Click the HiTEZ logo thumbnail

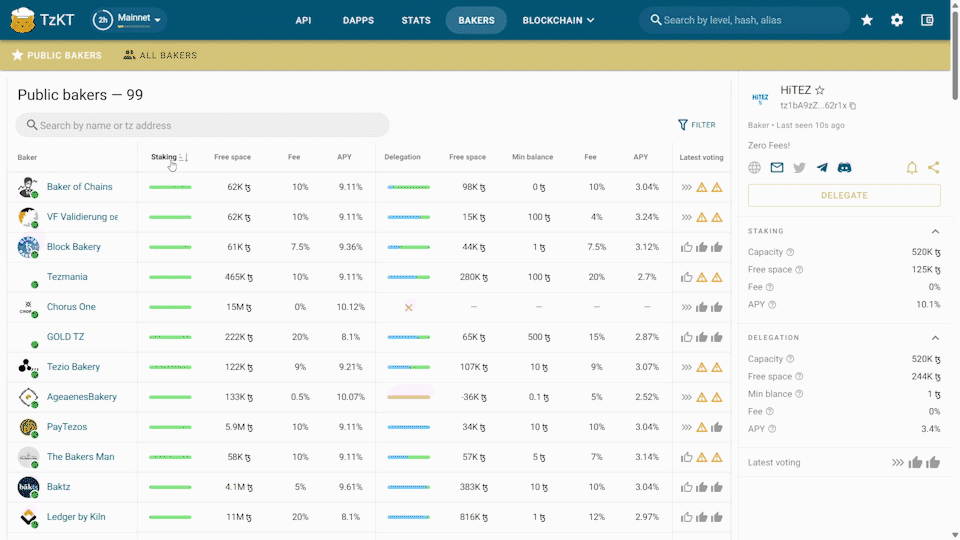click(760, 97)
